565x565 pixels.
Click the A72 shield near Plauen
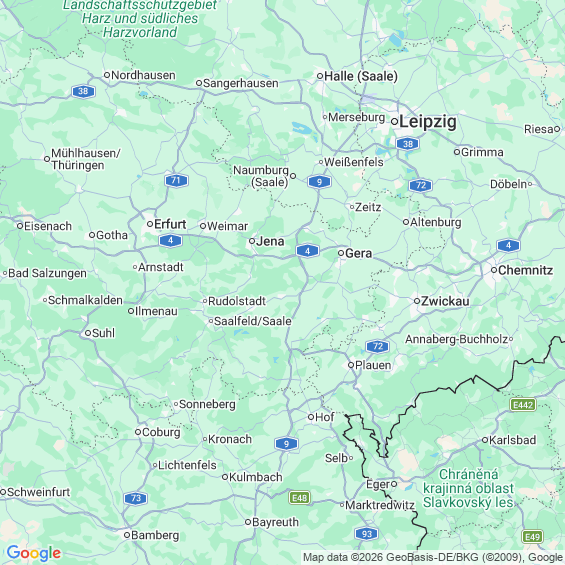[377, 347]
